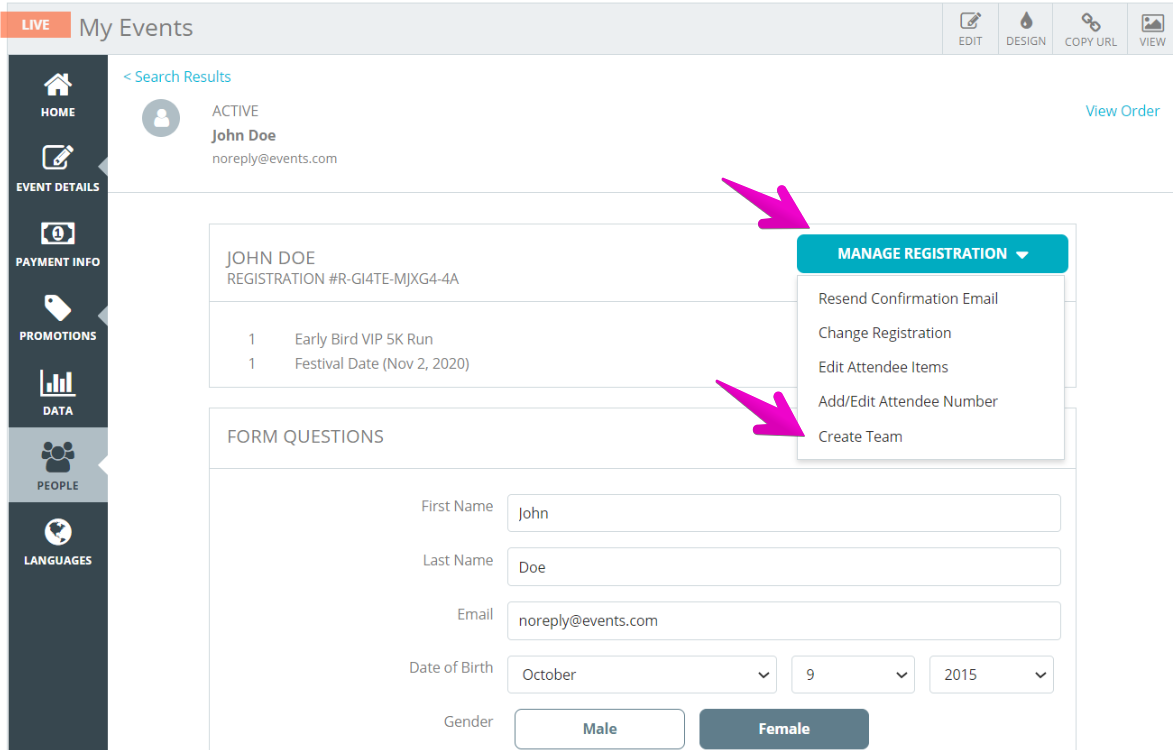Viewport: 1173px width, 750px height.
Task: Open Promotions in sidebar
Action: tap(58, 318)
